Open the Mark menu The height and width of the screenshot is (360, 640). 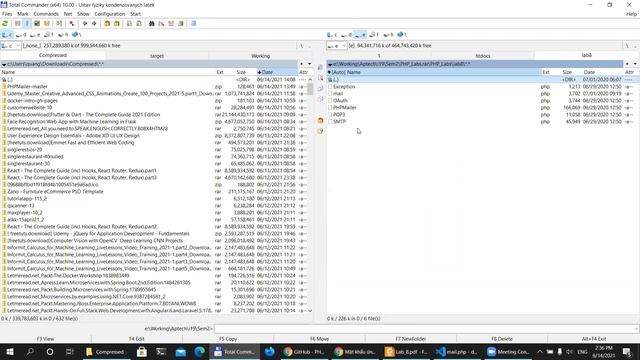[23, 14]
